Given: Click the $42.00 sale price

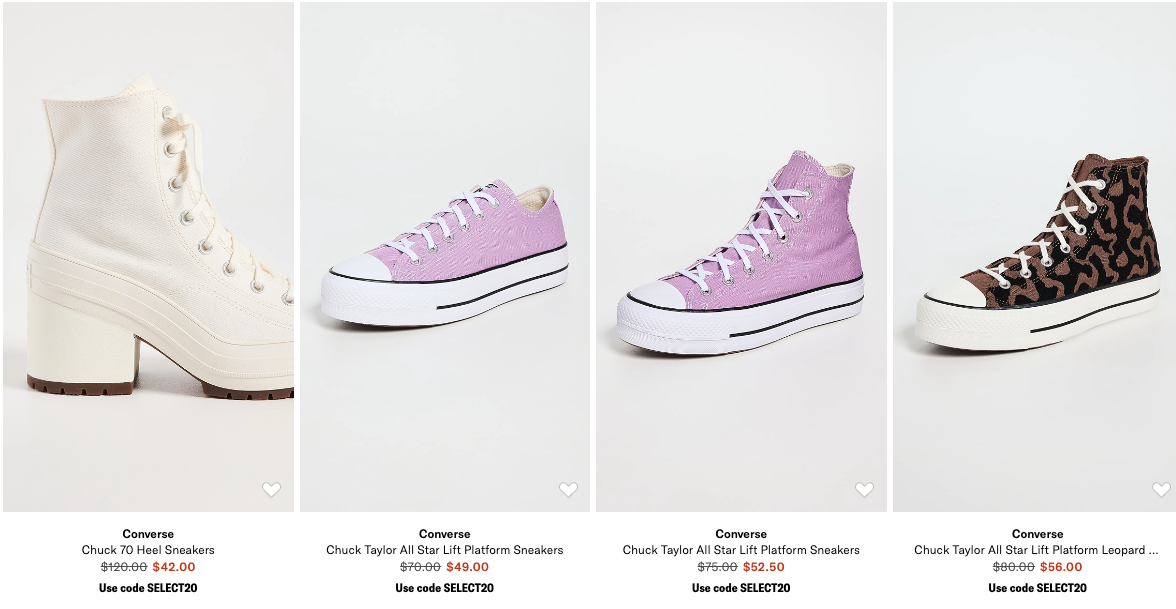Looking at the screenshot, I should click(173, 567).
